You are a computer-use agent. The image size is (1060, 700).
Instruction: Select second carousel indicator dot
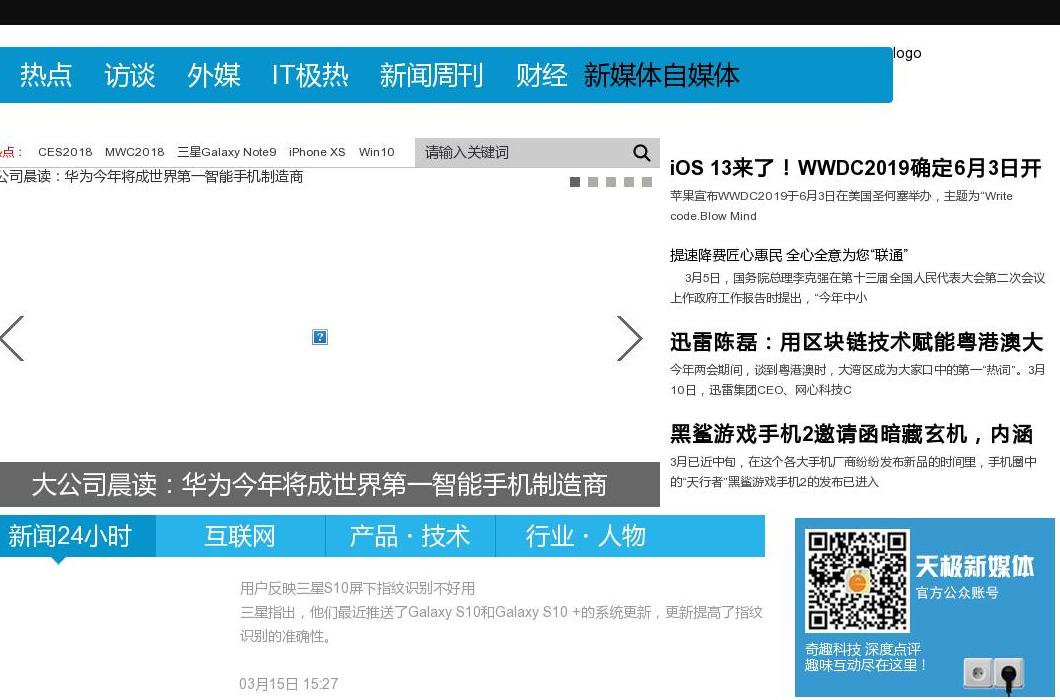click(x=593, y=182)
